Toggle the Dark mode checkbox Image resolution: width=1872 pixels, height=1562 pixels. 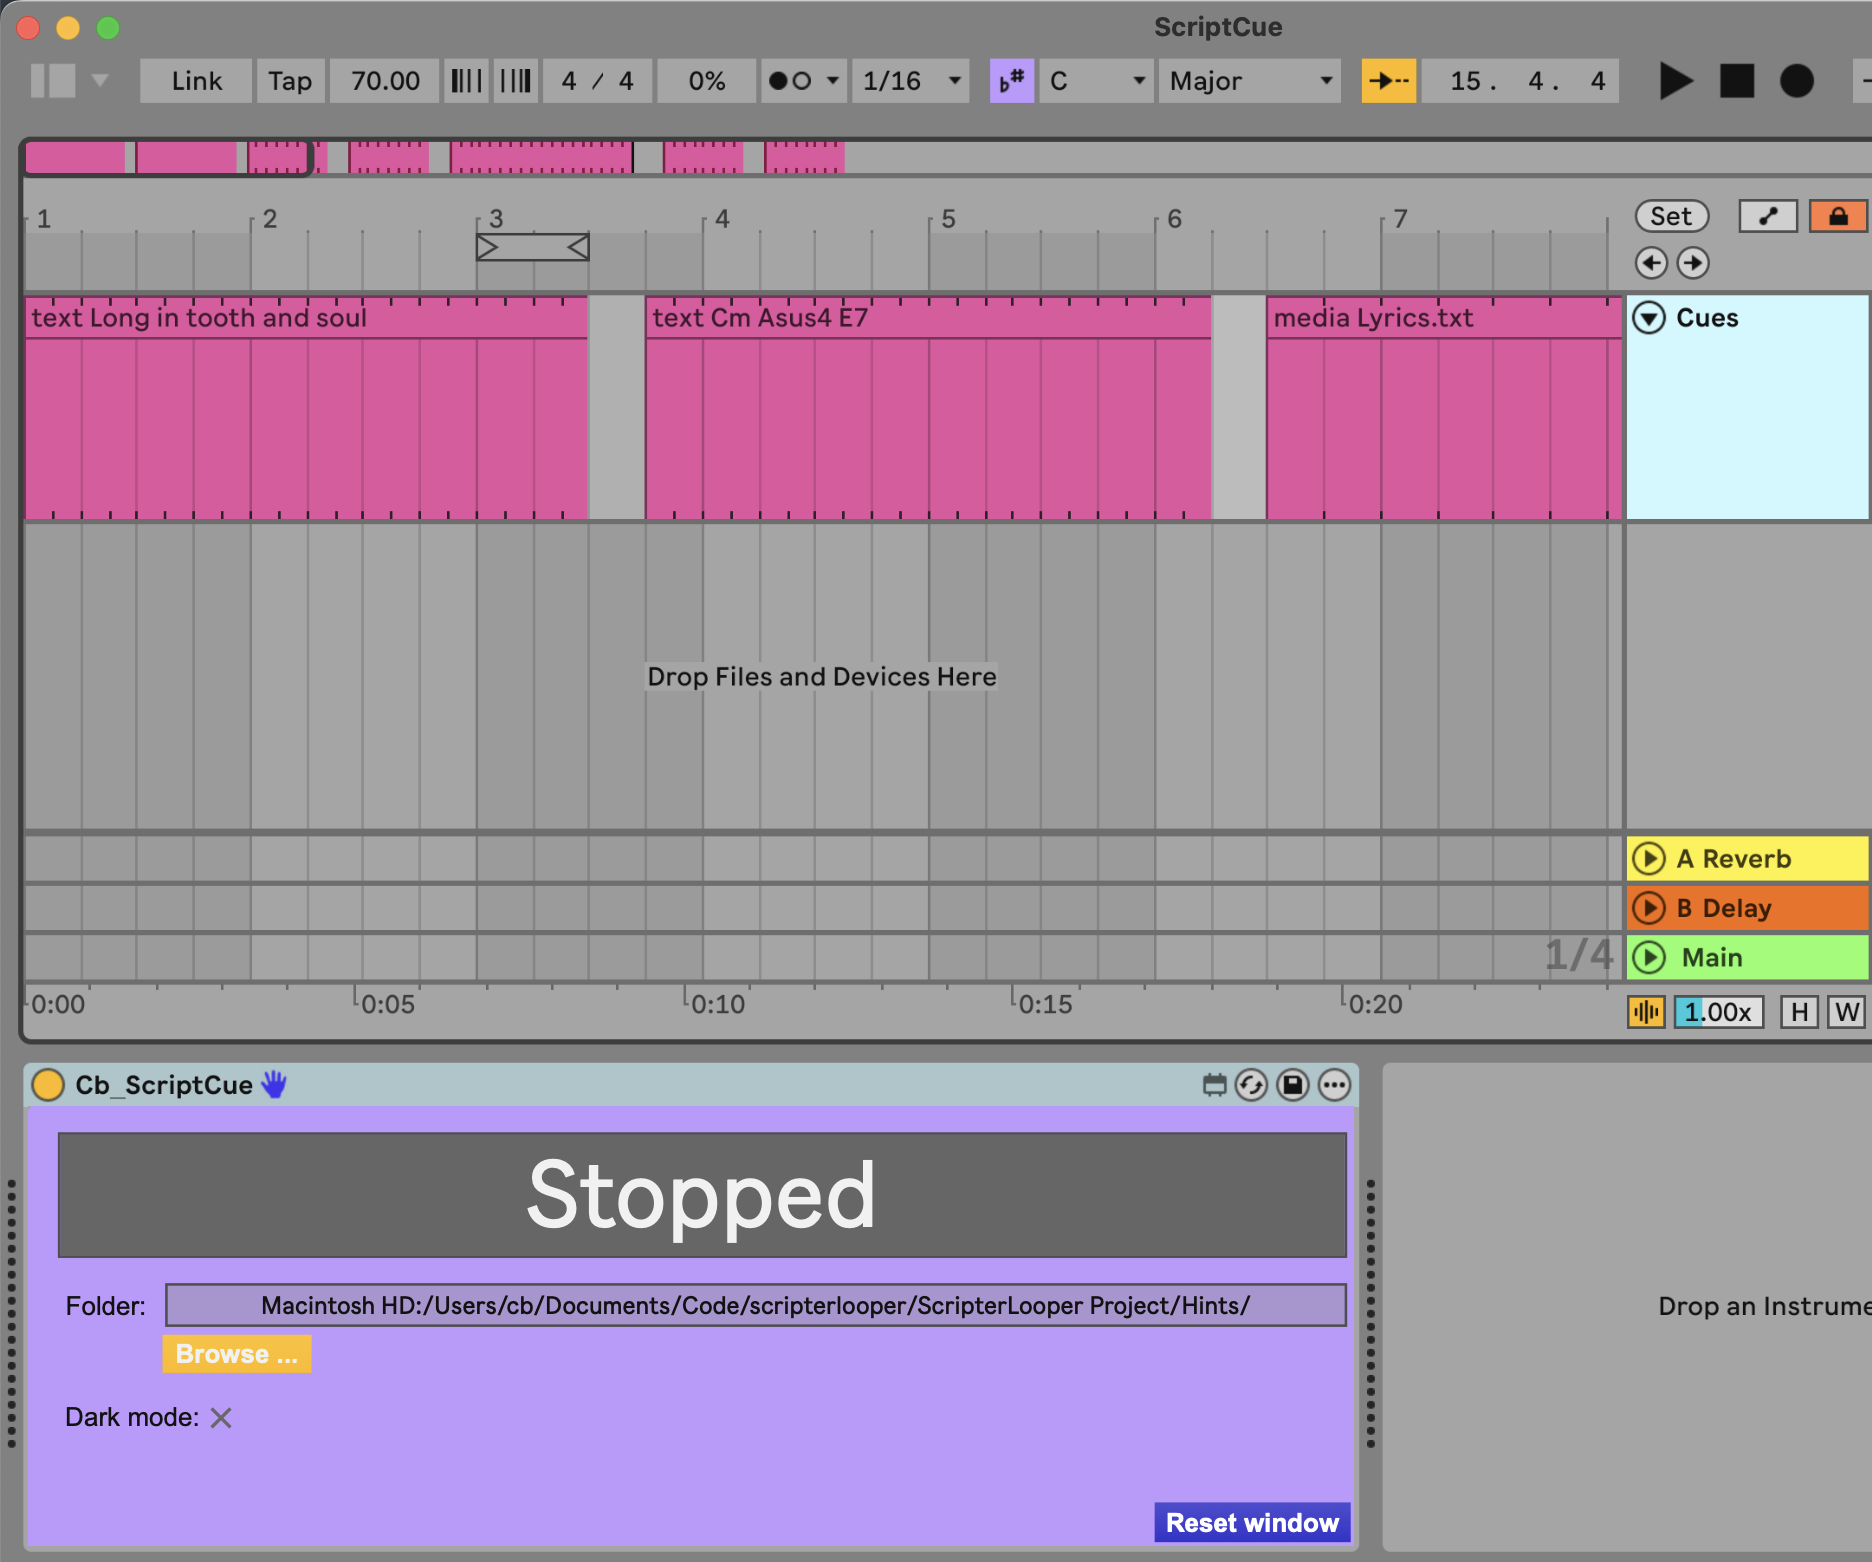221,1418
